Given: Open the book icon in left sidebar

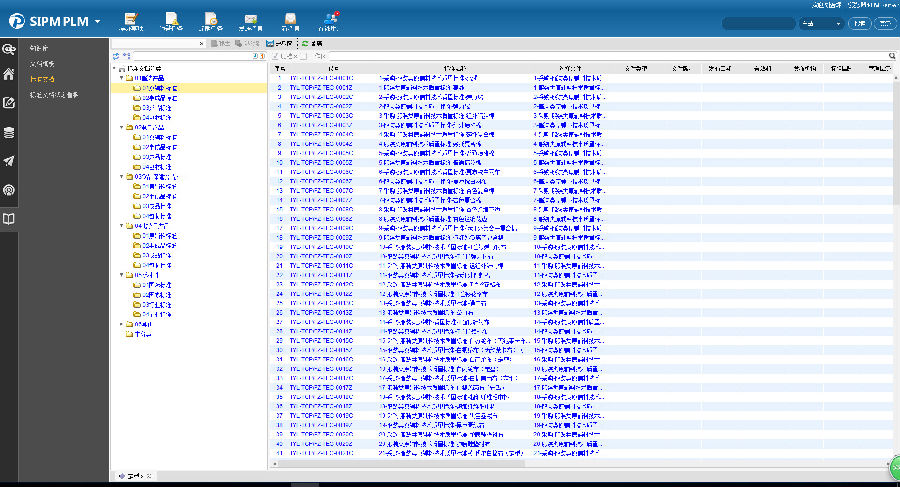Looking at the screenshot, I should [9, 218].
